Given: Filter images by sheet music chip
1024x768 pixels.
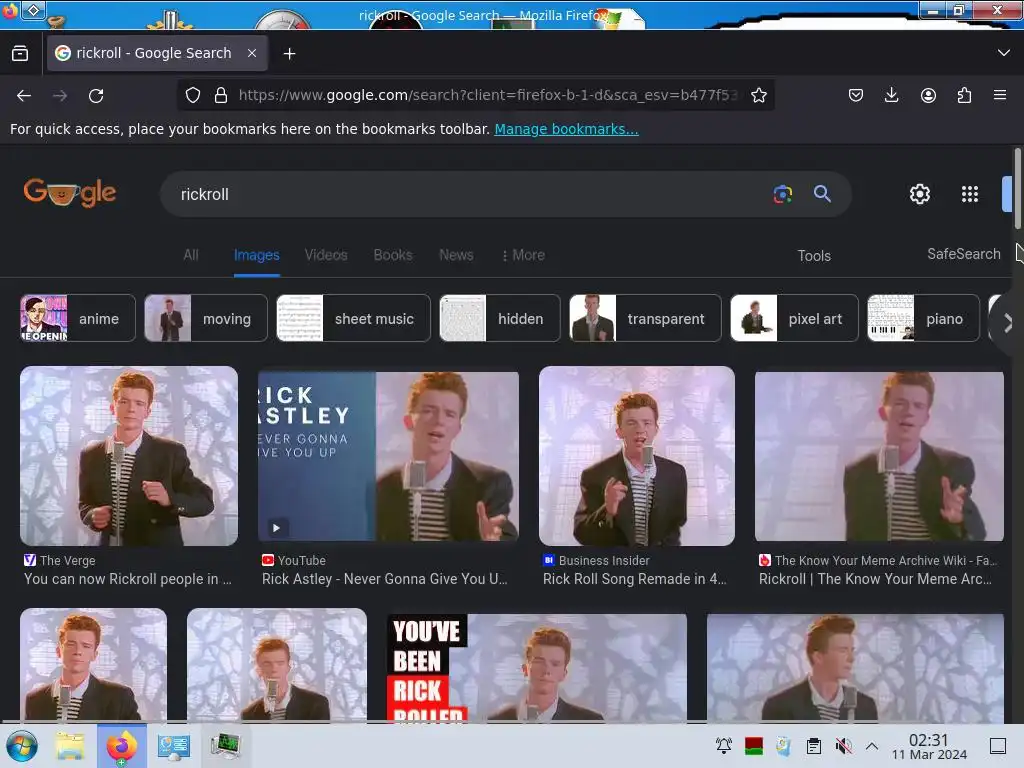Looking at the screenshot, I should click(x=353, y=318).
